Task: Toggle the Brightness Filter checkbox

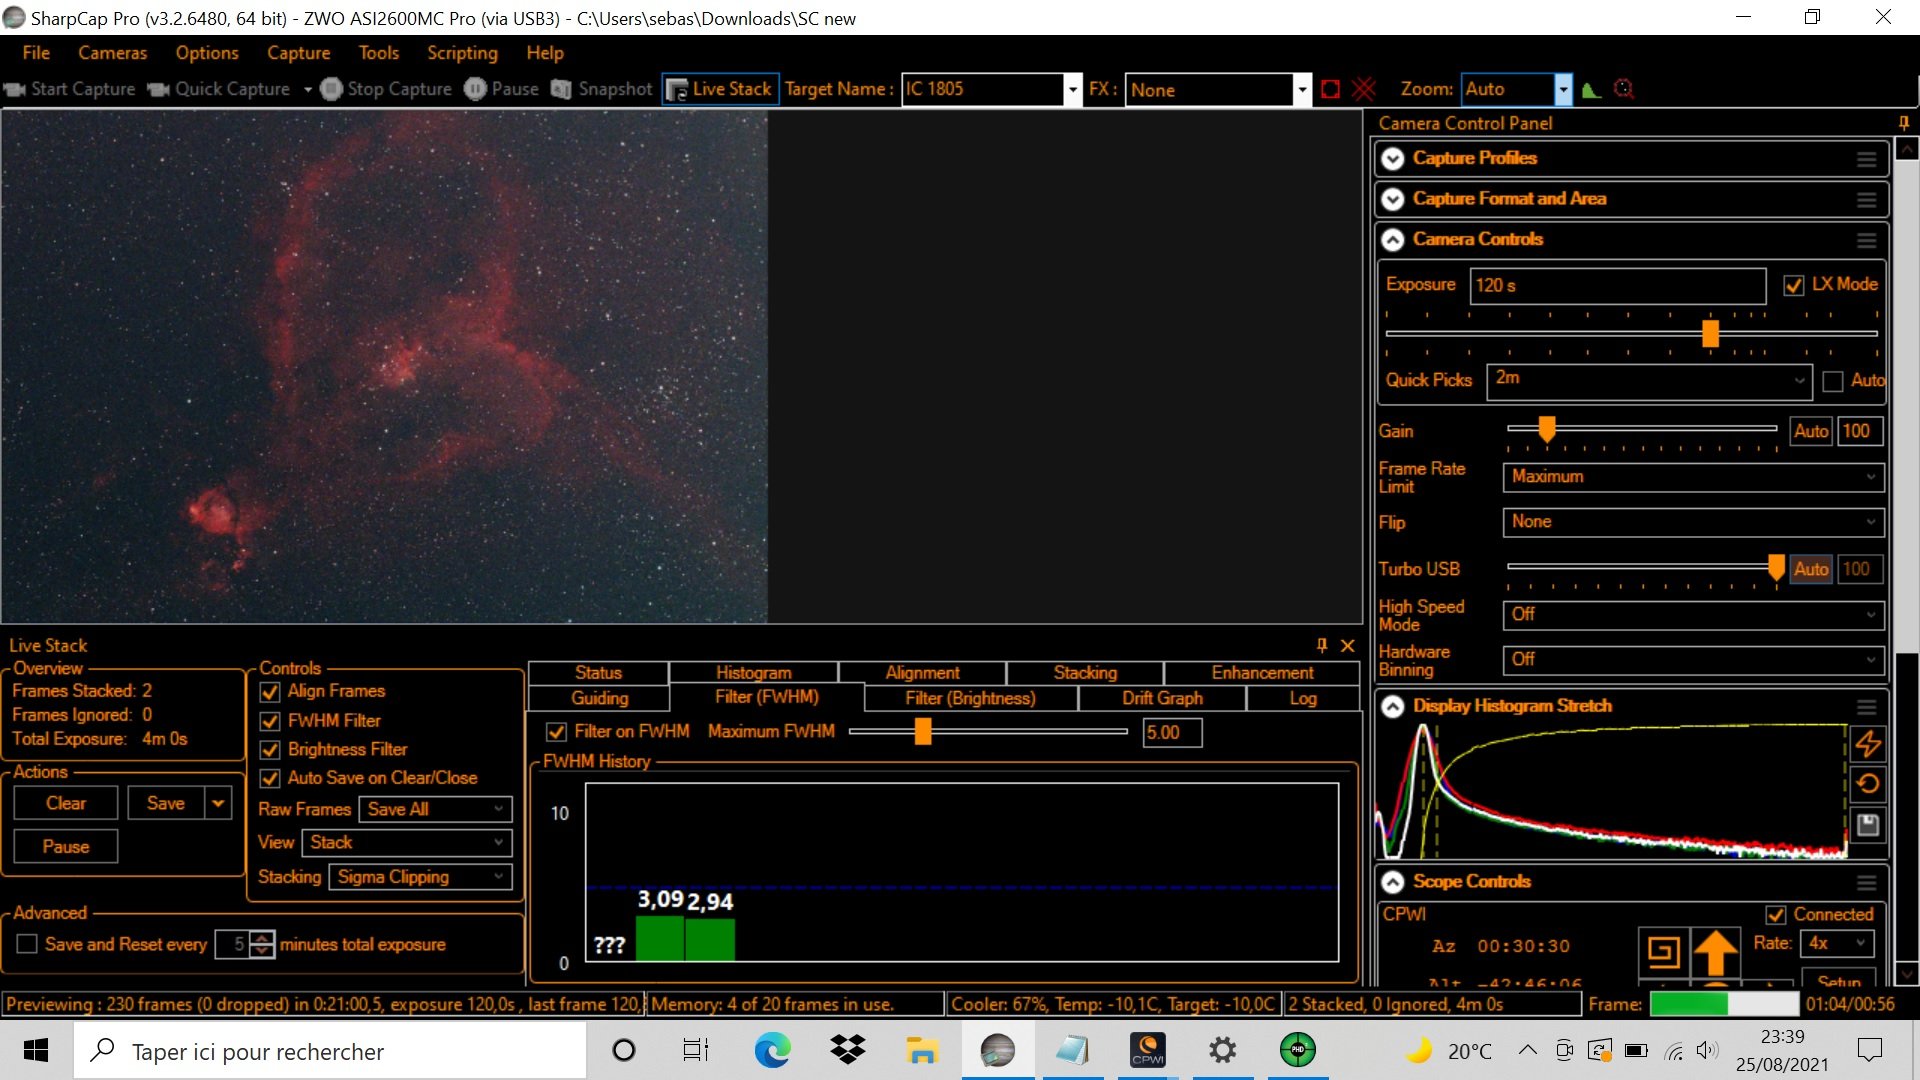Action: (270, 750)
